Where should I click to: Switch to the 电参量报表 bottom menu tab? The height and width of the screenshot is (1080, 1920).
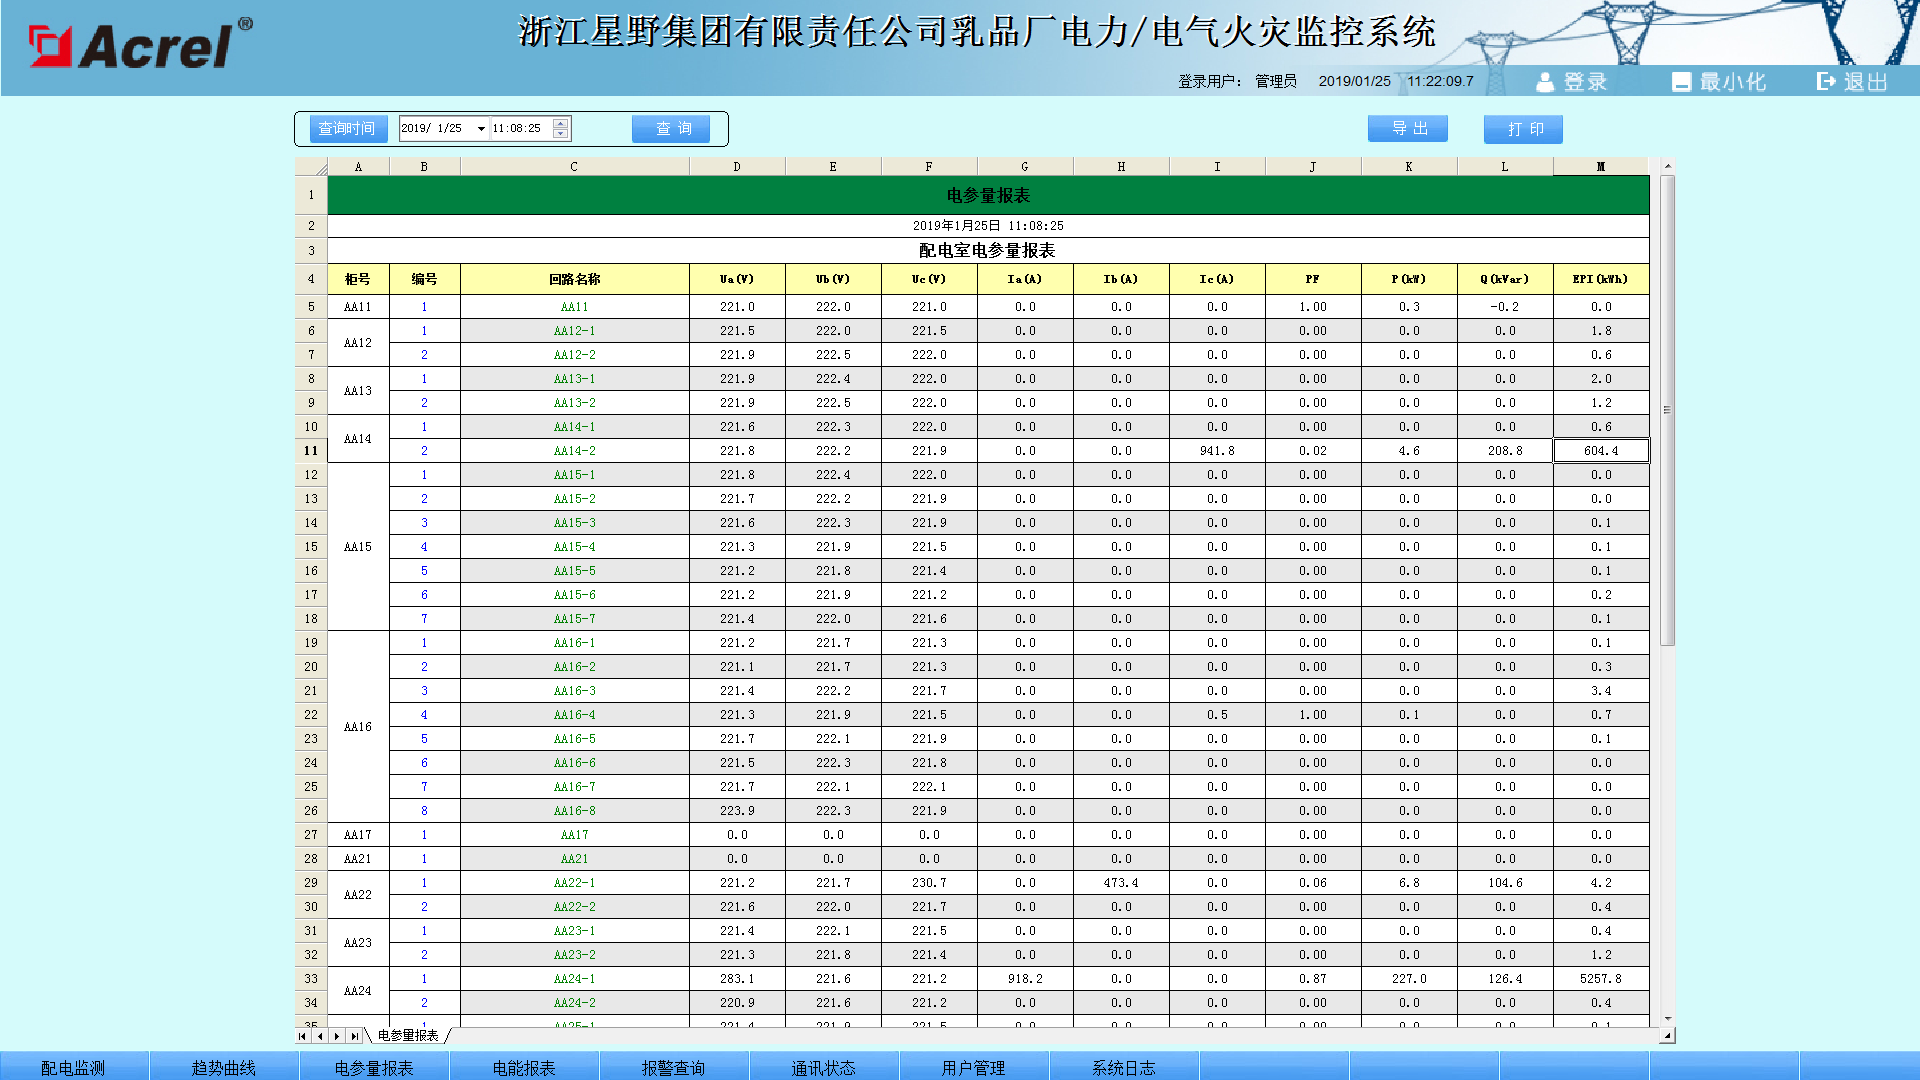coord(374,1067)
